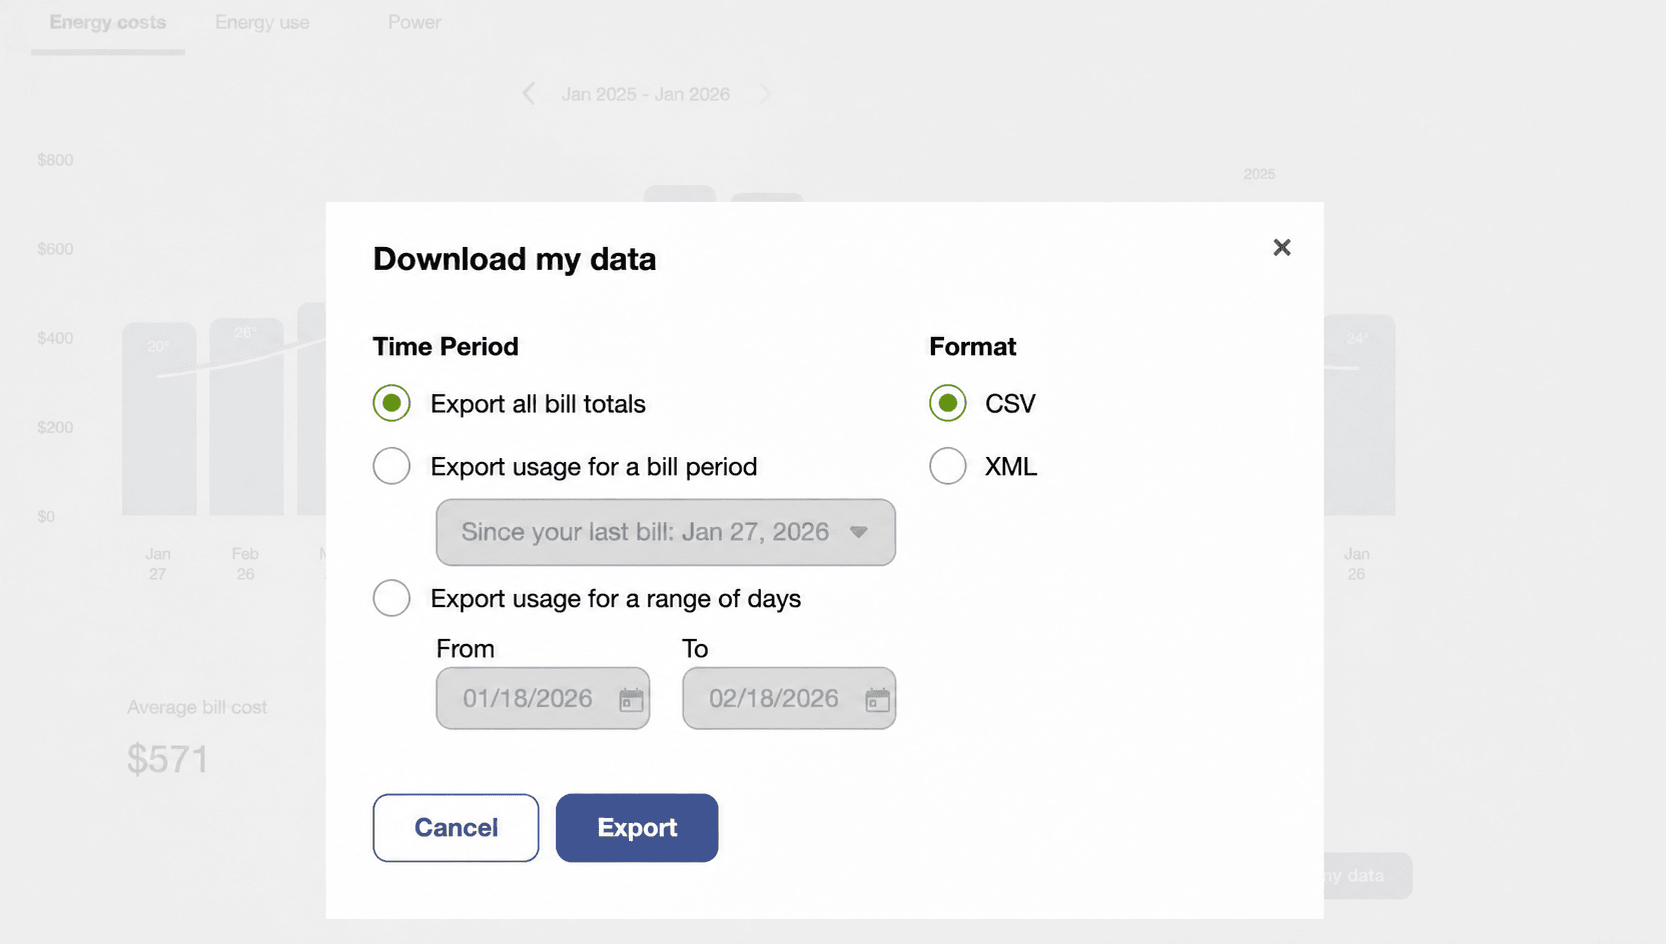Screen dimensions: 1666x944
Task: Choose XML format
Action: 947,466
